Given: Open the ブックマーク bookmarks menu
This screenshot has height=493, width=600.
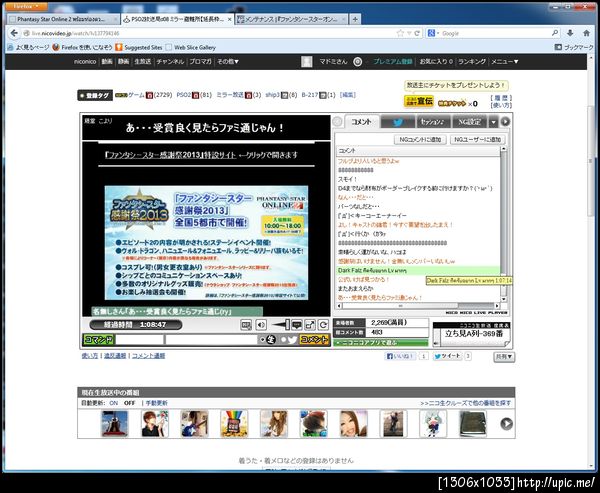Looking at the screenshot, I should pyautogui.click(x=574, y=47).
